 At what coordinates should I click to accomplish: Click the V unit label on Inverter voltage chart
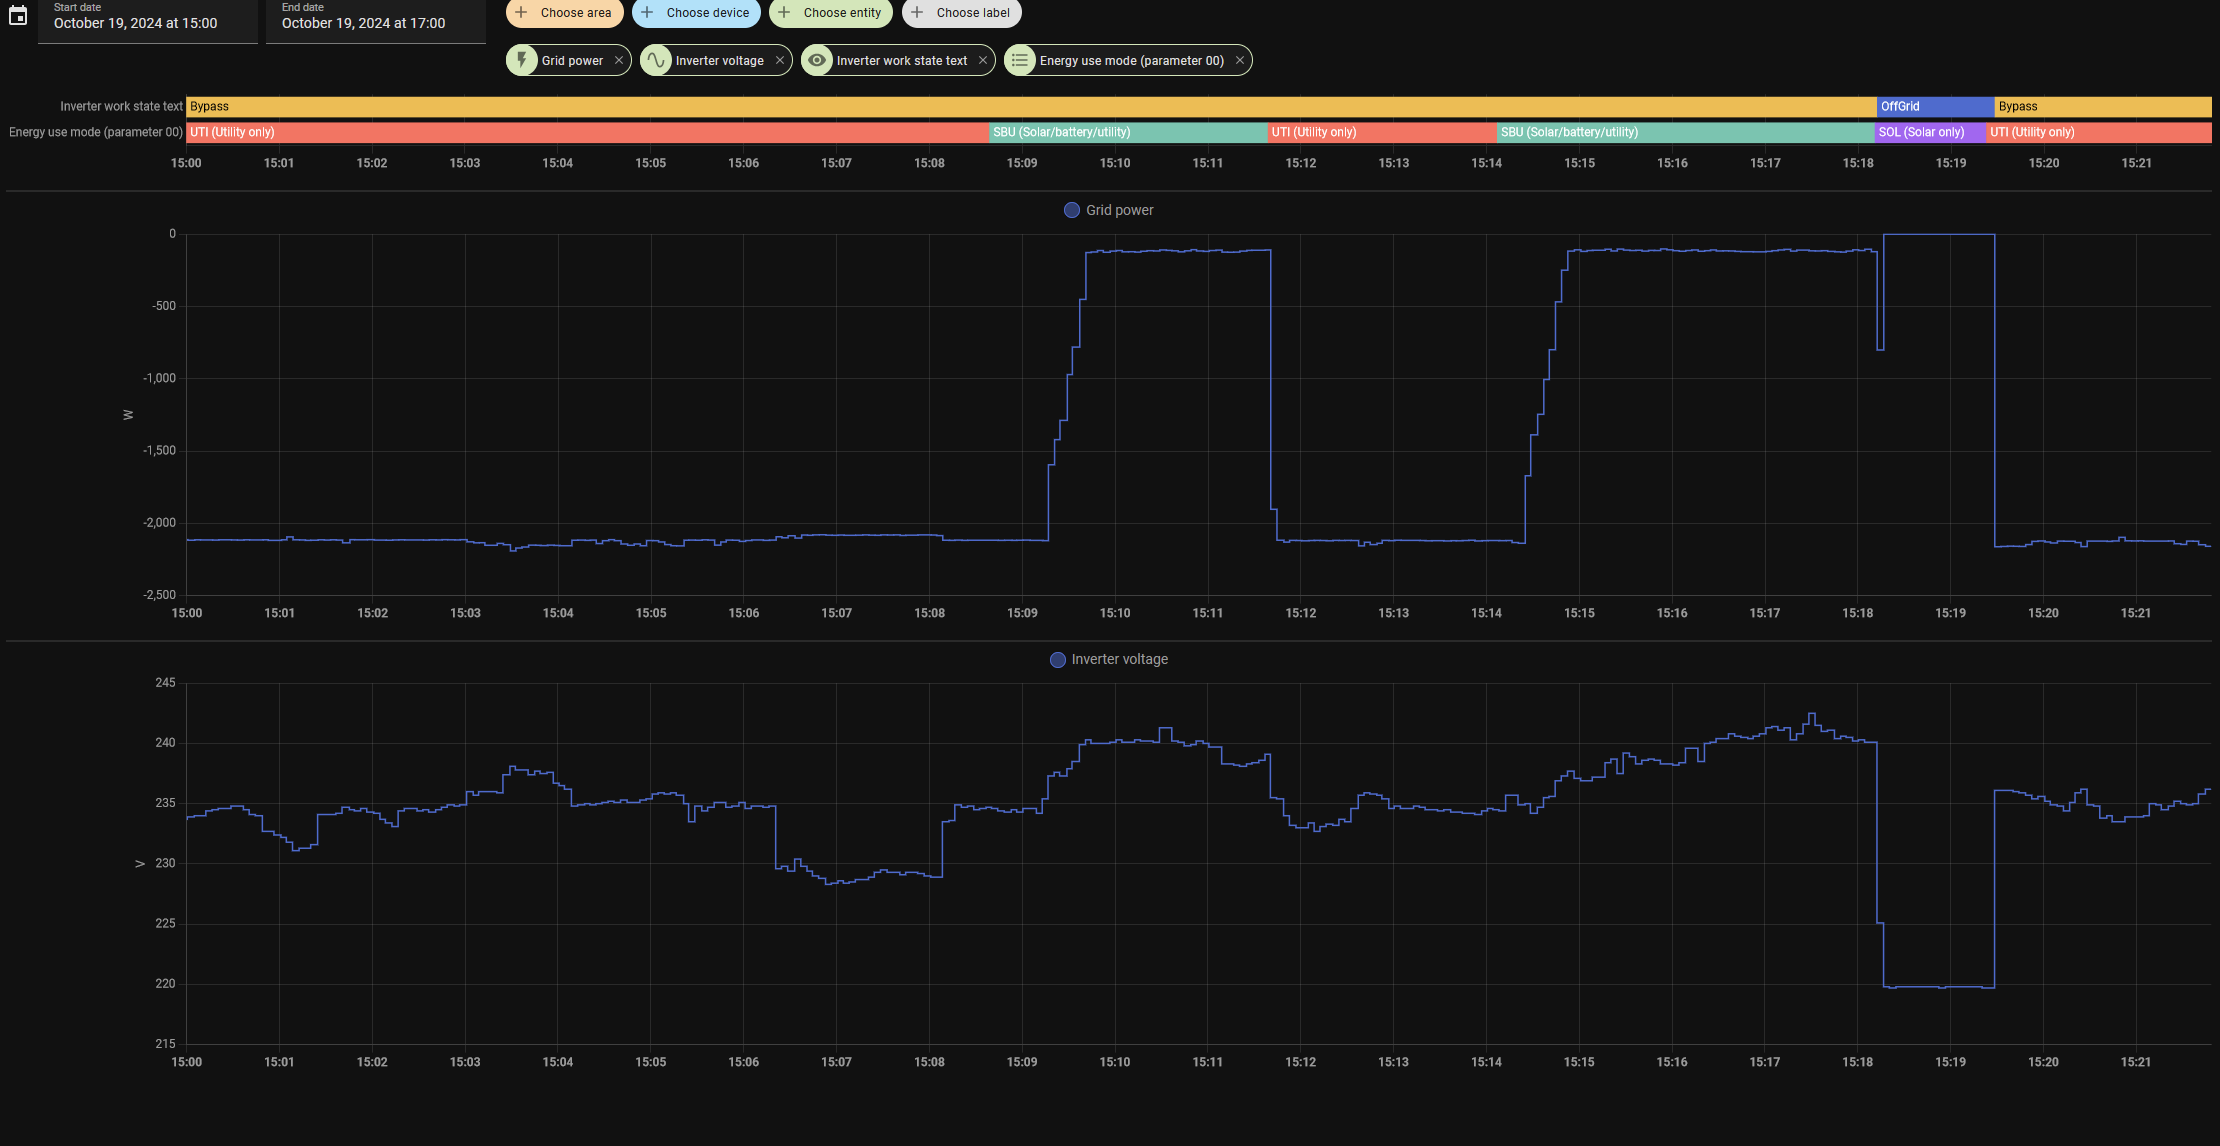point(140,864)
